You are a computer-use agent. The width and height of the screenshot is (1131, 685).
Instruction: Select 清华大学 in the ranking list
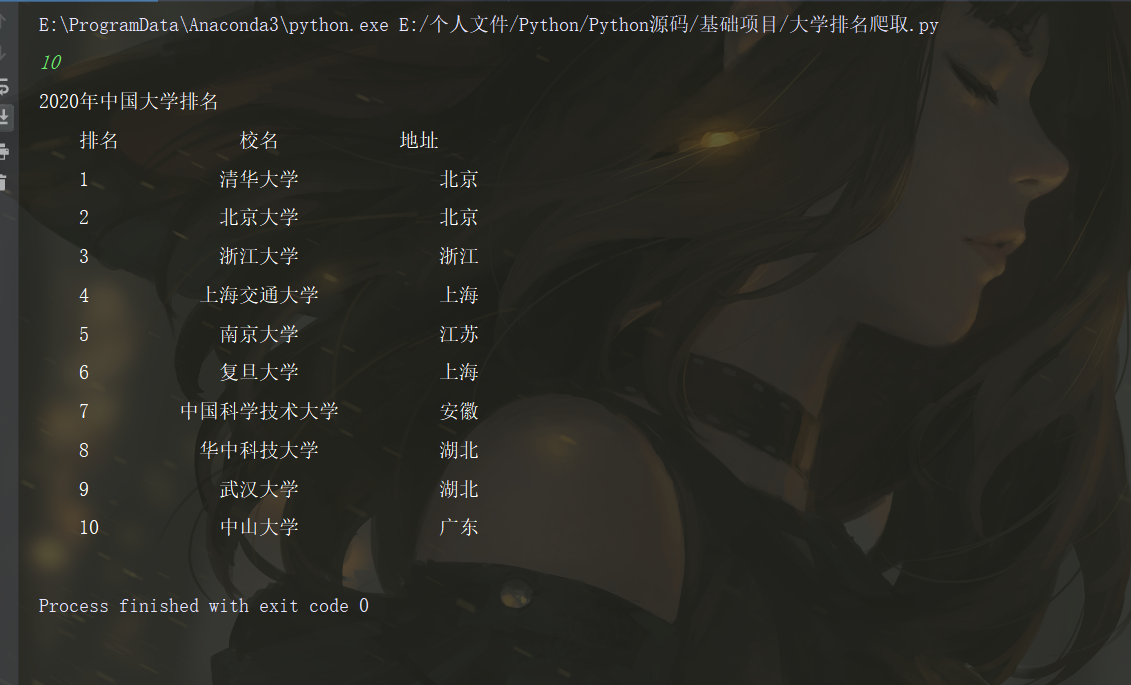point(259,179)
